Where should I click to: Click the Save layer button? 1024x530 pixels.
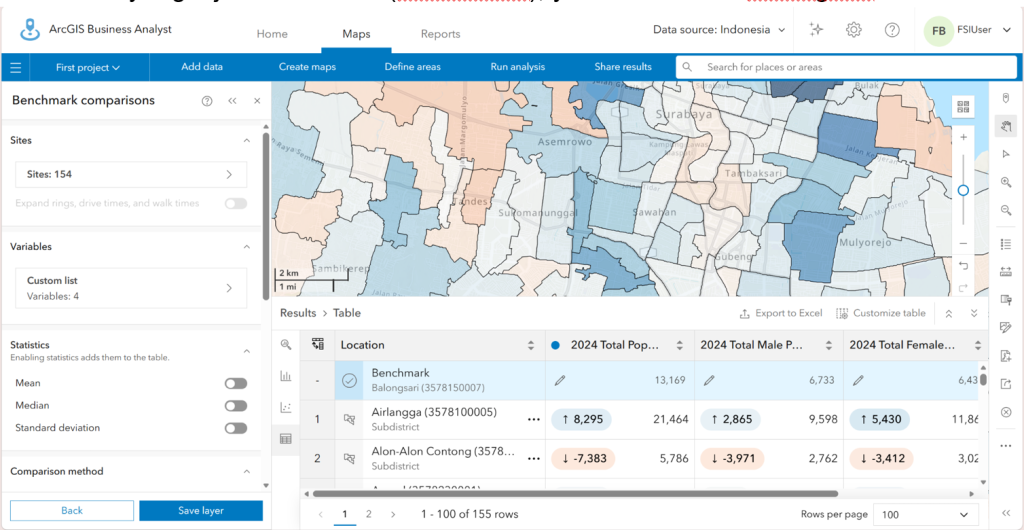point(201,511)
